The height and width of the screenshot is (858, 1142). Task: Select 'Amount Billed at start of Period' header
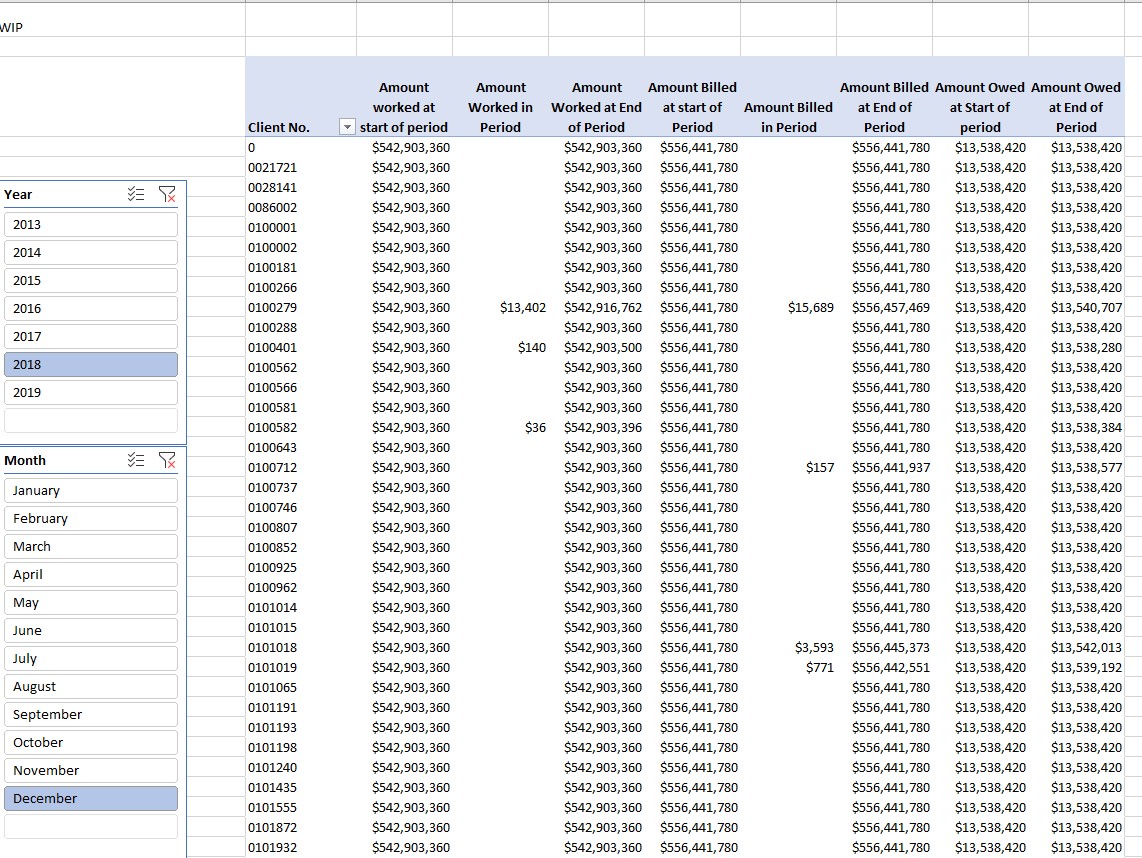693,97
